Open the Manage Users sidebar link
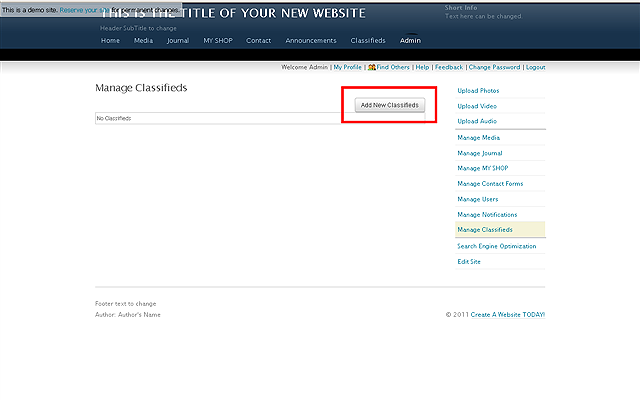Image resolution: width=640 pixels, height=400 pixels. (477, 199)
